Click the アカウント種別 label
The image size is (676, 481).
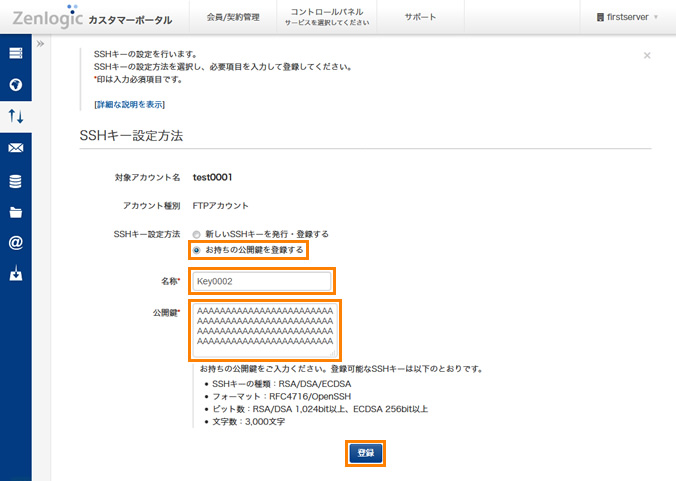pos(151,206)
